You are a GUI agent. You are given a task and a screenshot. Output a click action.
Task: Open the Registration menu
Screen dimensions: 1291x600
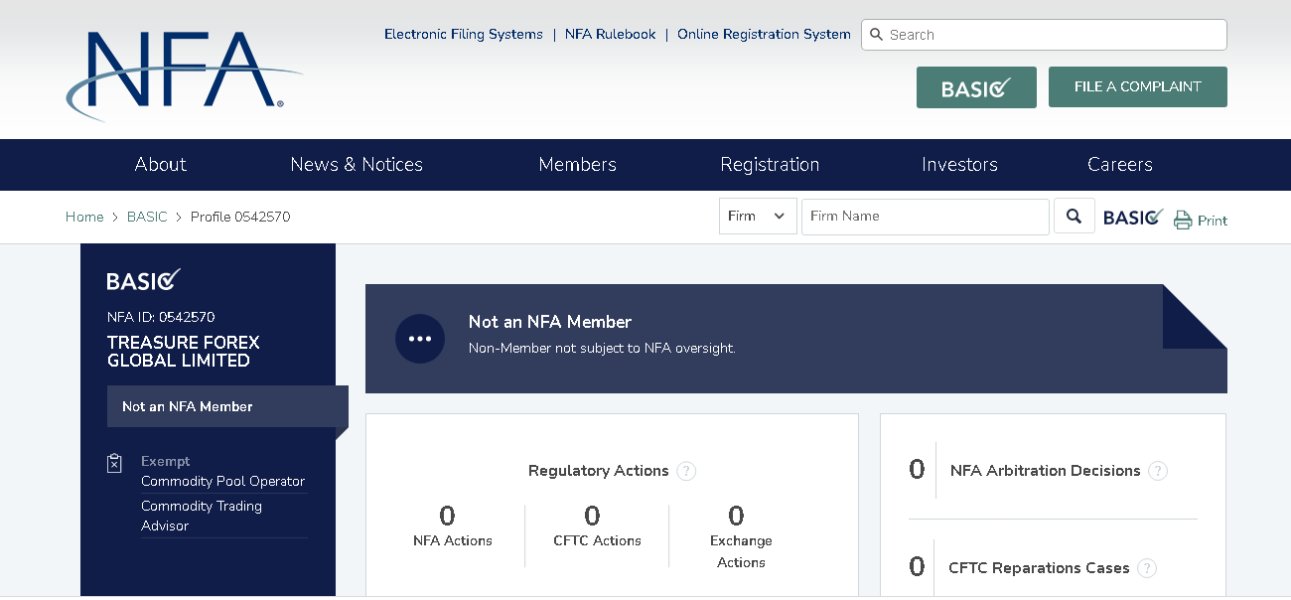pyautogui.click(x=769, y=164)
